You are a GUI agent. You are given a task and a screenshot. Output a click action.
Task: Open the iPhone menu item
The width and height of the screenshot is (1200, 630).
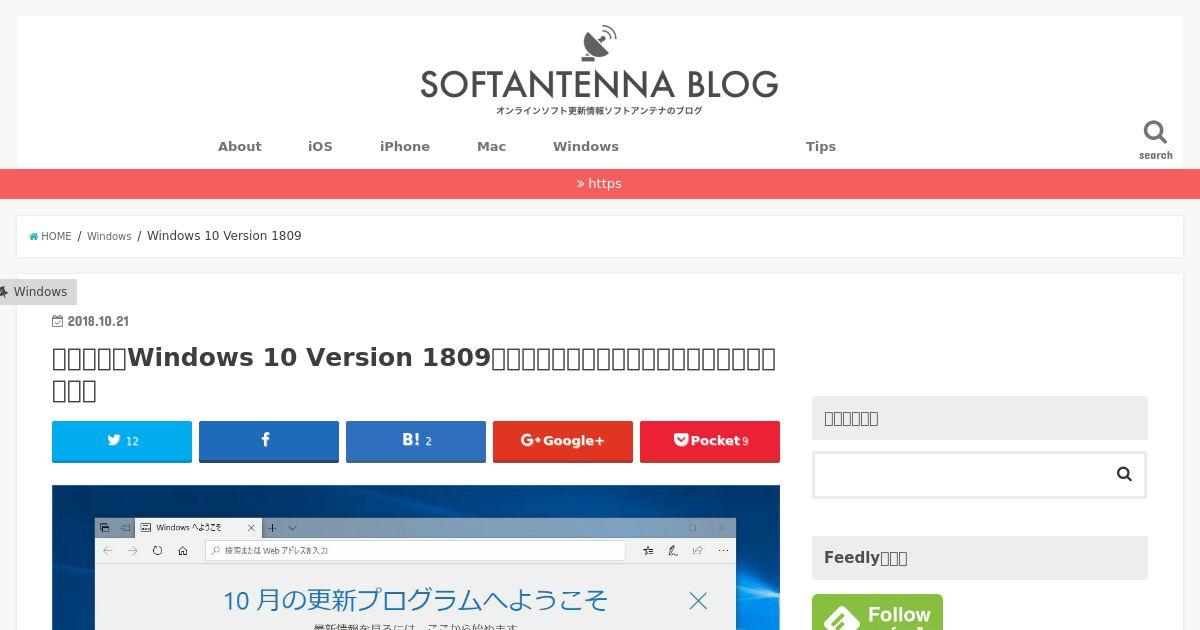click(x=405, y=146)
